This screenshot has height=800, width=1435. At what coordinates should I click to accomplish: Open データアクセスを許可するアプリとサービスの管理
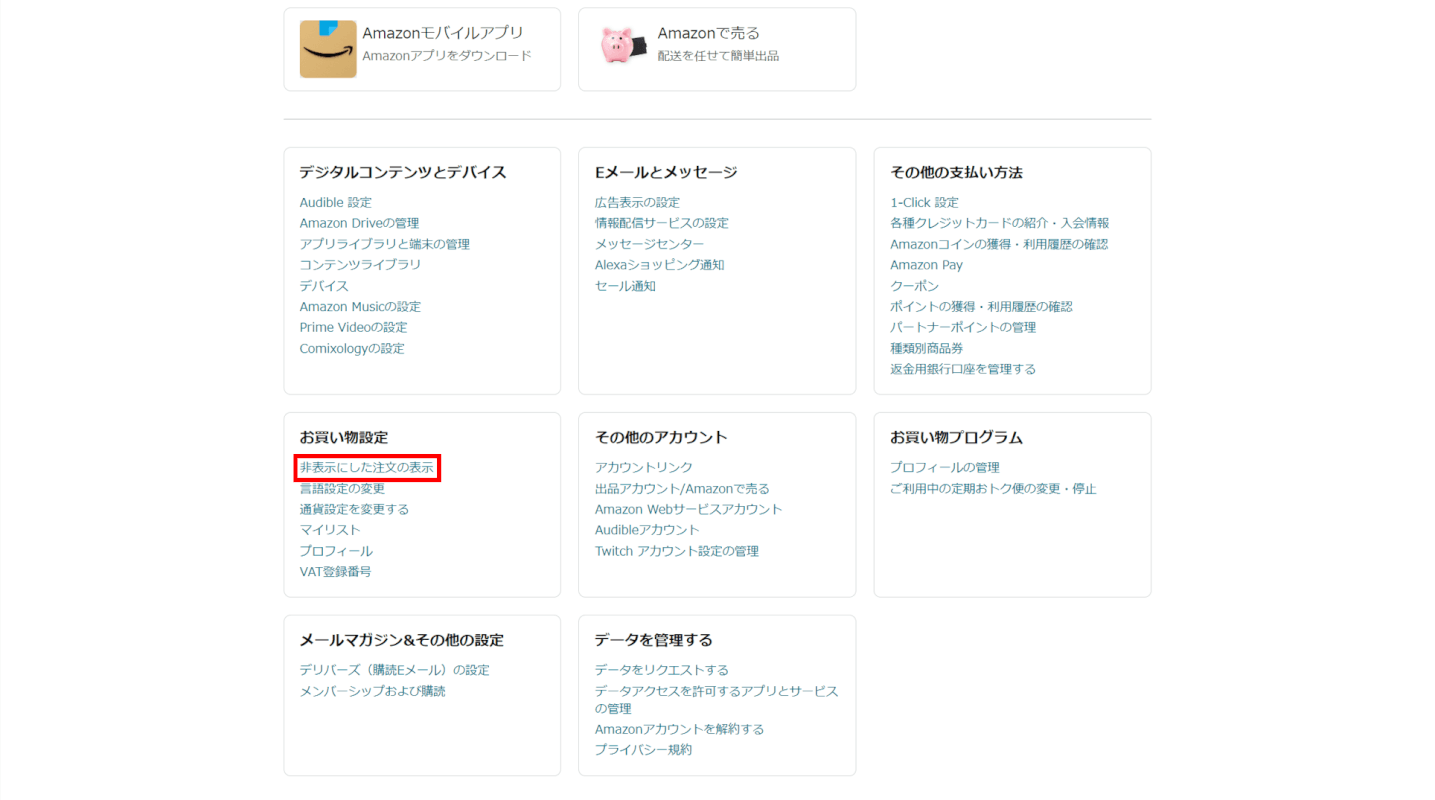pos(716,699)
